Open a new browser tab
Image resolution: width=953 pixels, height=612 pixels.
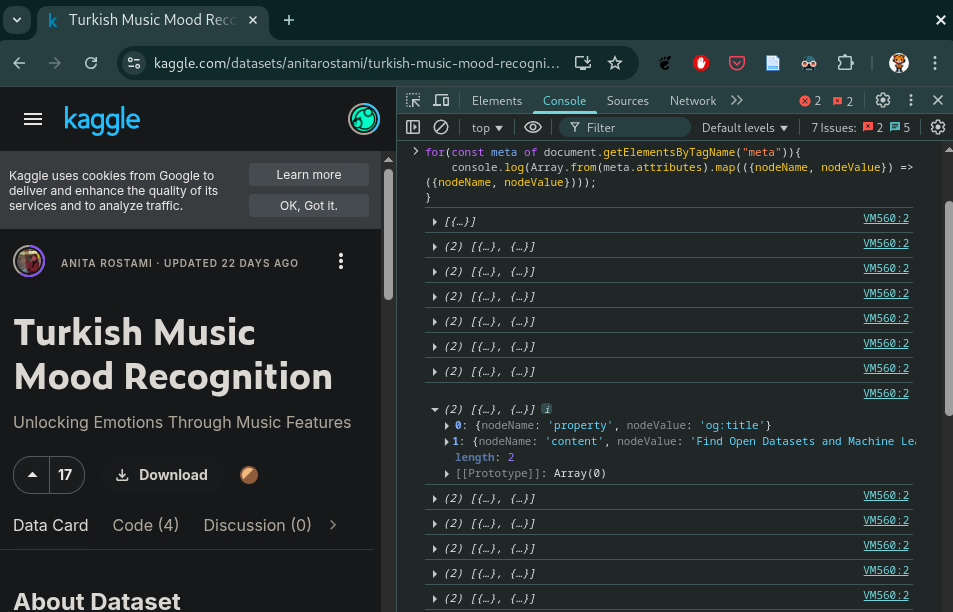(x=289, y=20)
